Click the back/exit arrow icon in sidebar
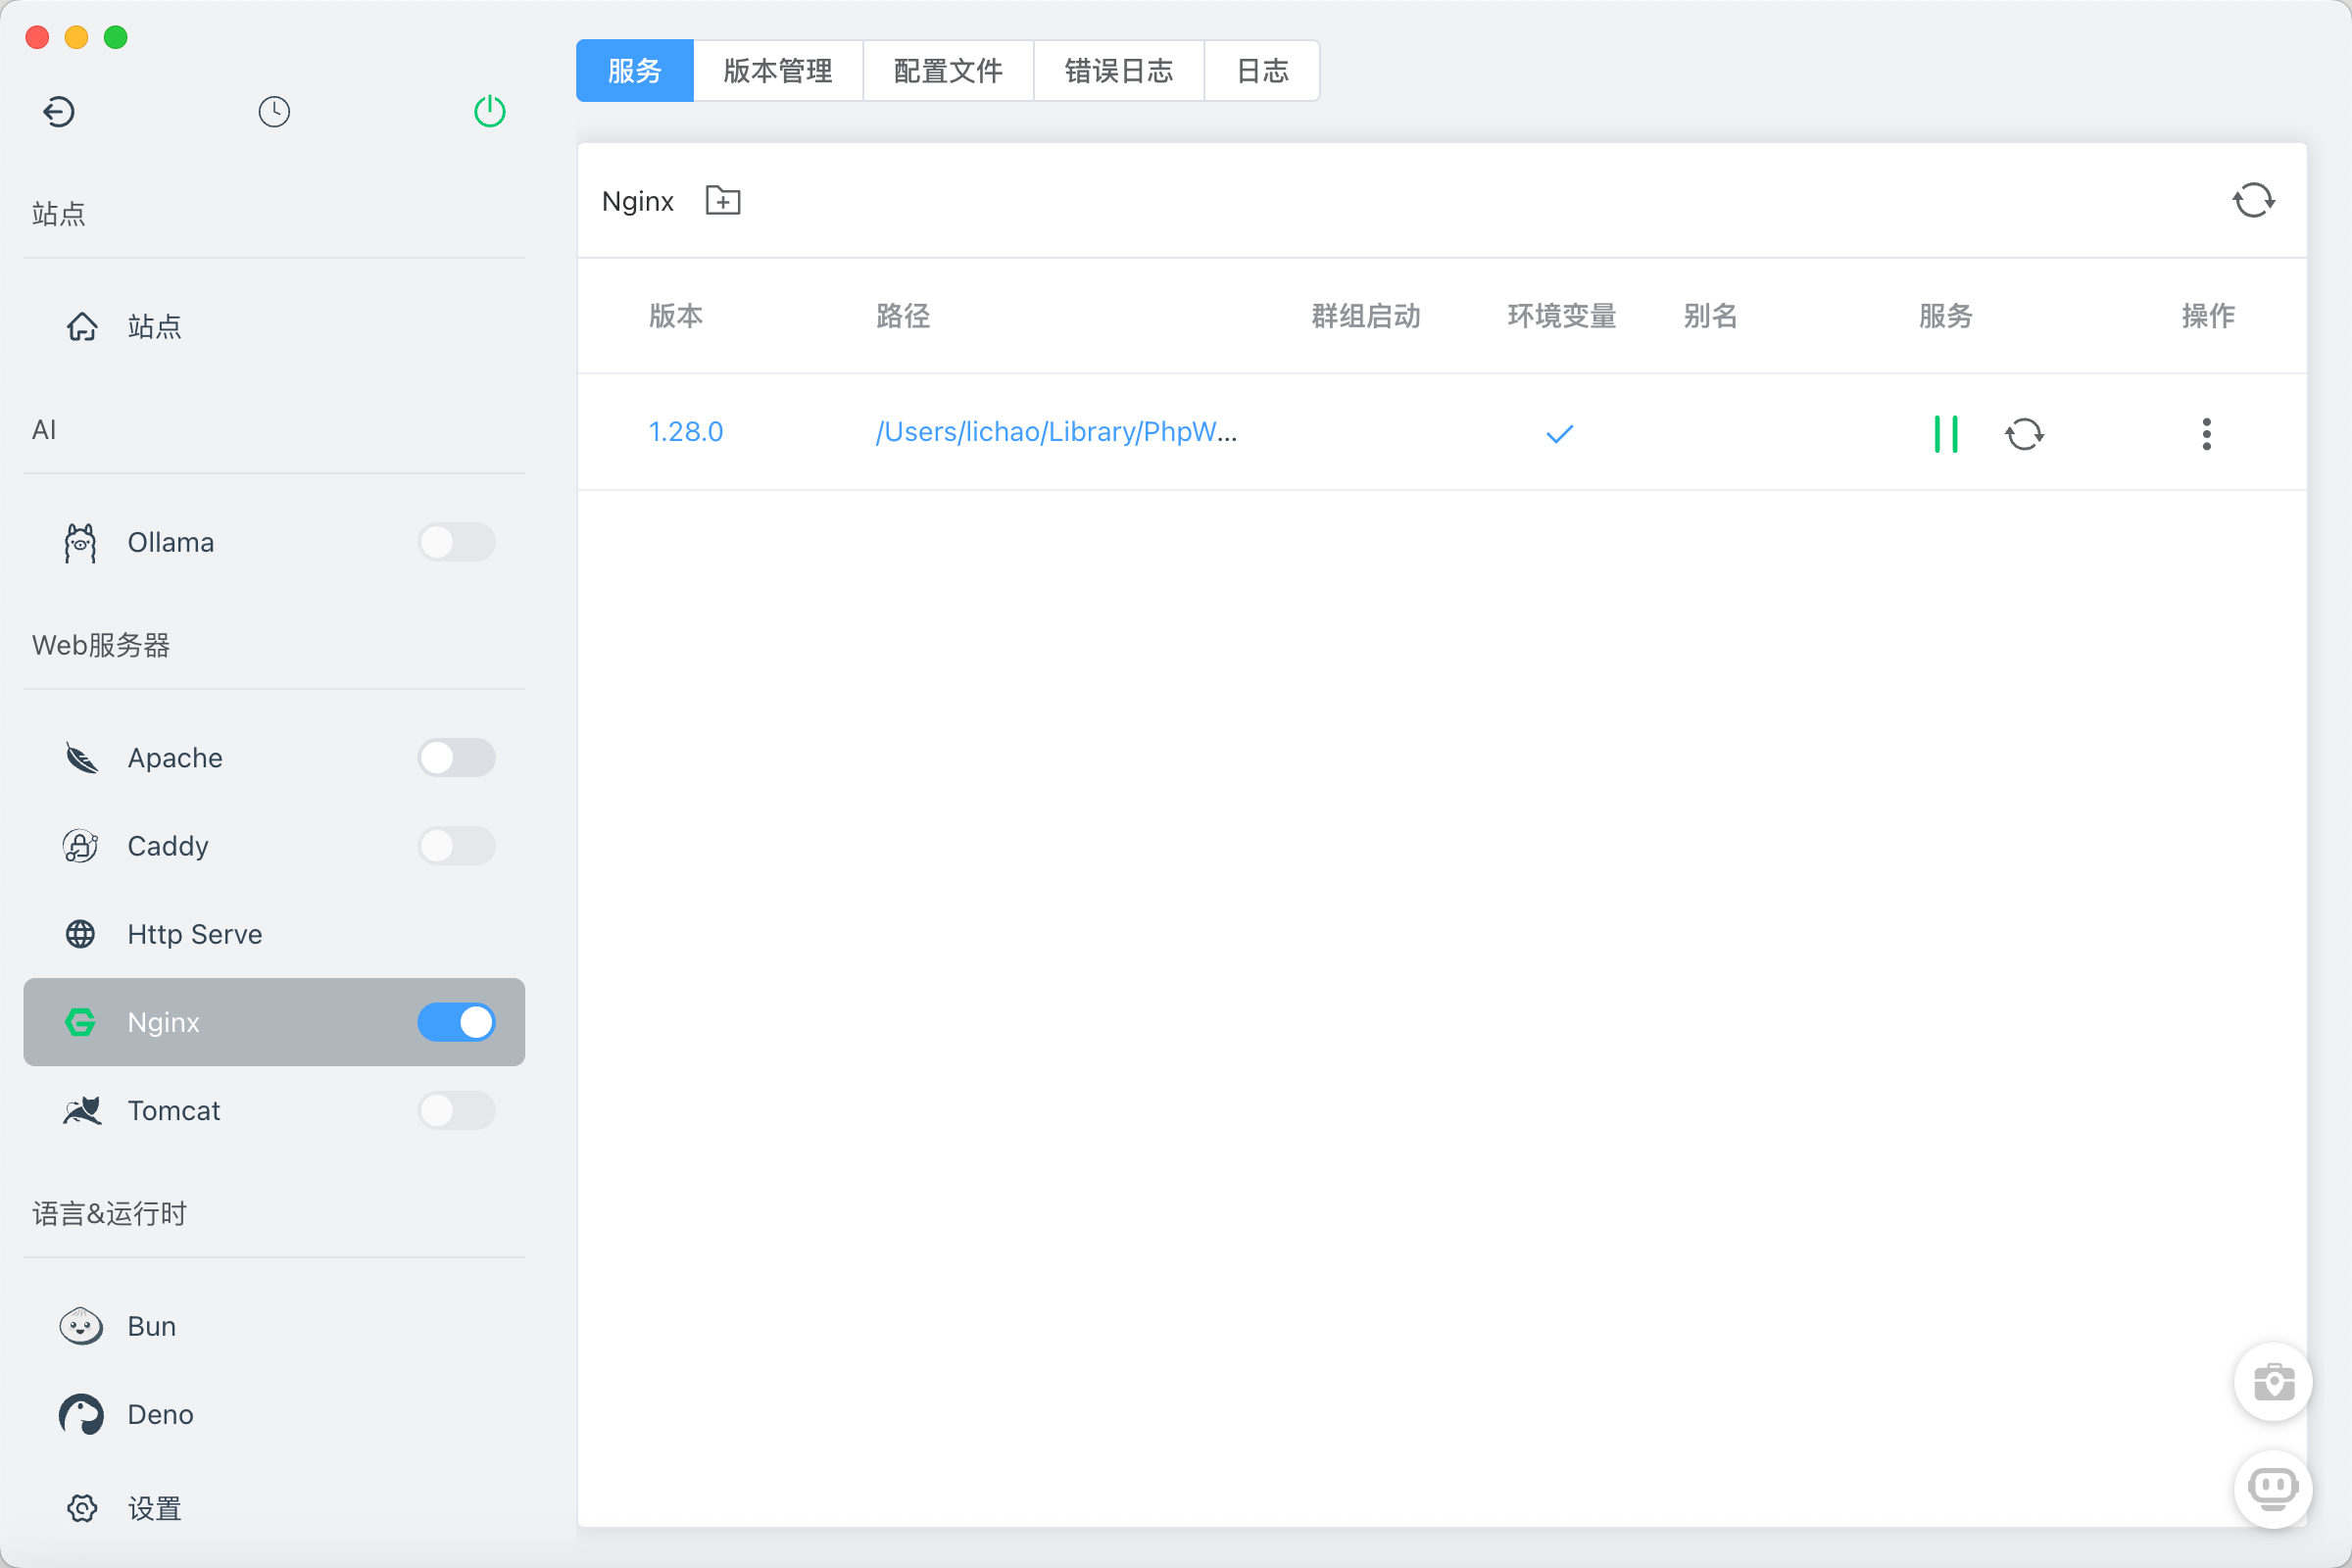The width and height of the screenshot is (2352, 1568). (x=59, y=111)
